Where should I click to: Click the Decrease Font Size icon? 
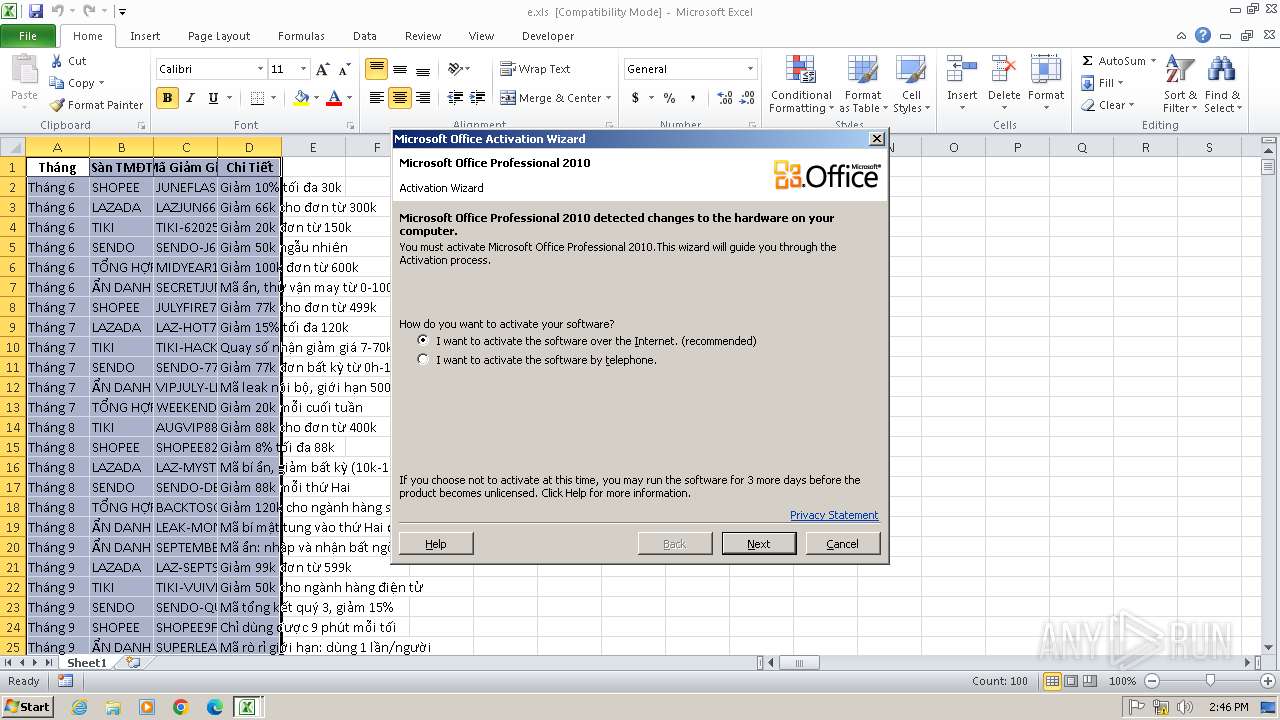coord(344,69)
